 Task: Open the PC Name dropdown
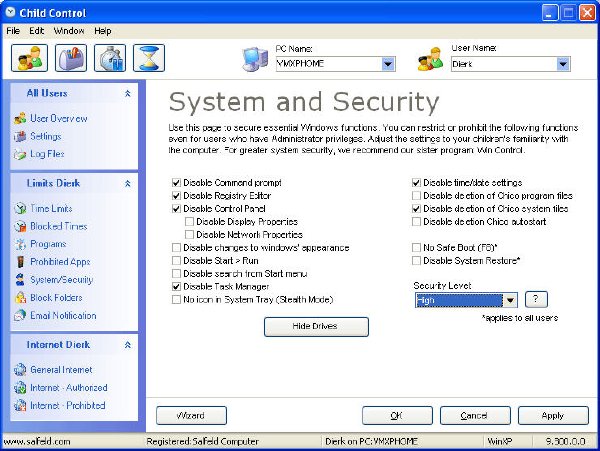(x=388, y=64)
